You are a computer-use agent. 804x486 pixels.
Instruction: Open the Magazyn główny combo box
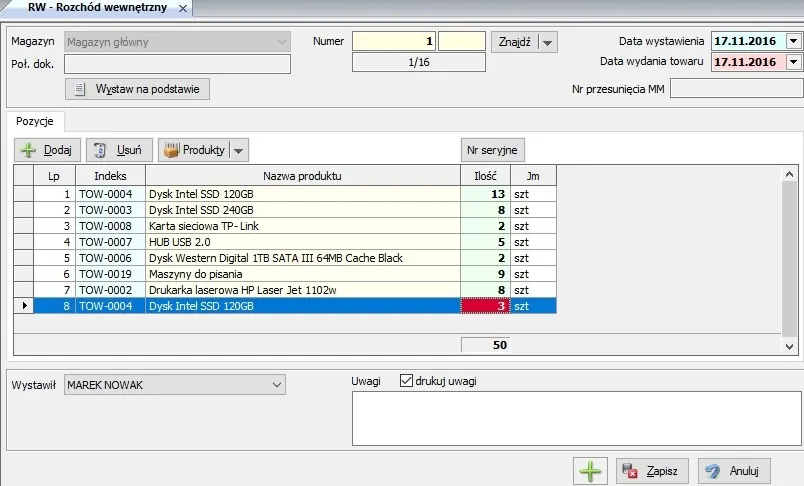click(x=177, y=42)
